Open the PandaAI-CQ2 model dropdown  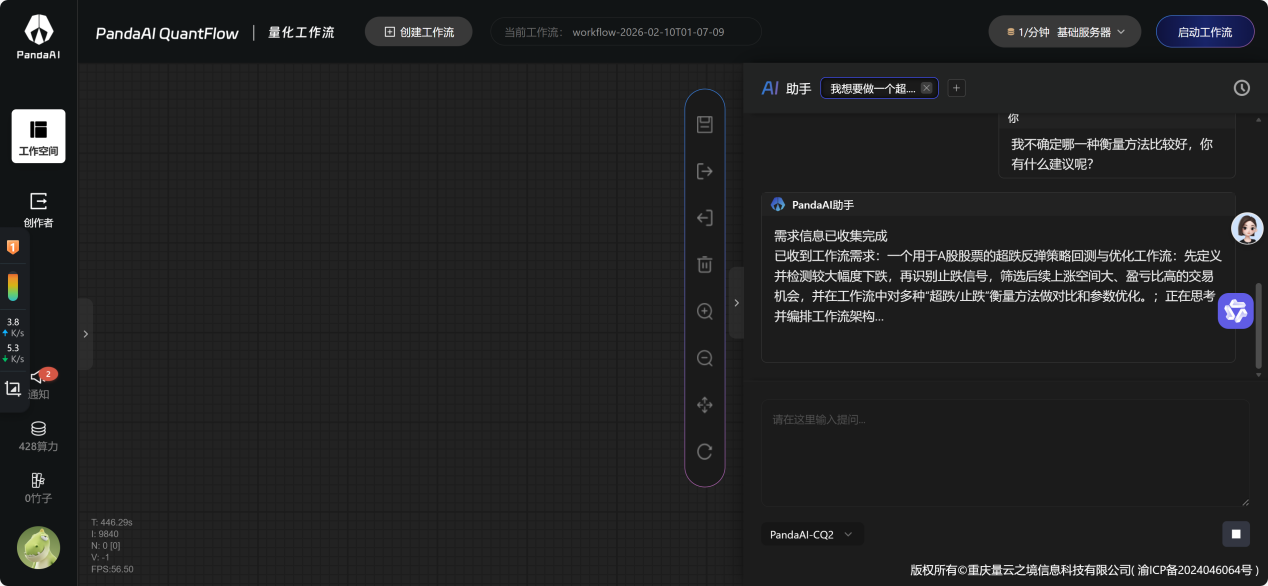click(x=811, y=535)
